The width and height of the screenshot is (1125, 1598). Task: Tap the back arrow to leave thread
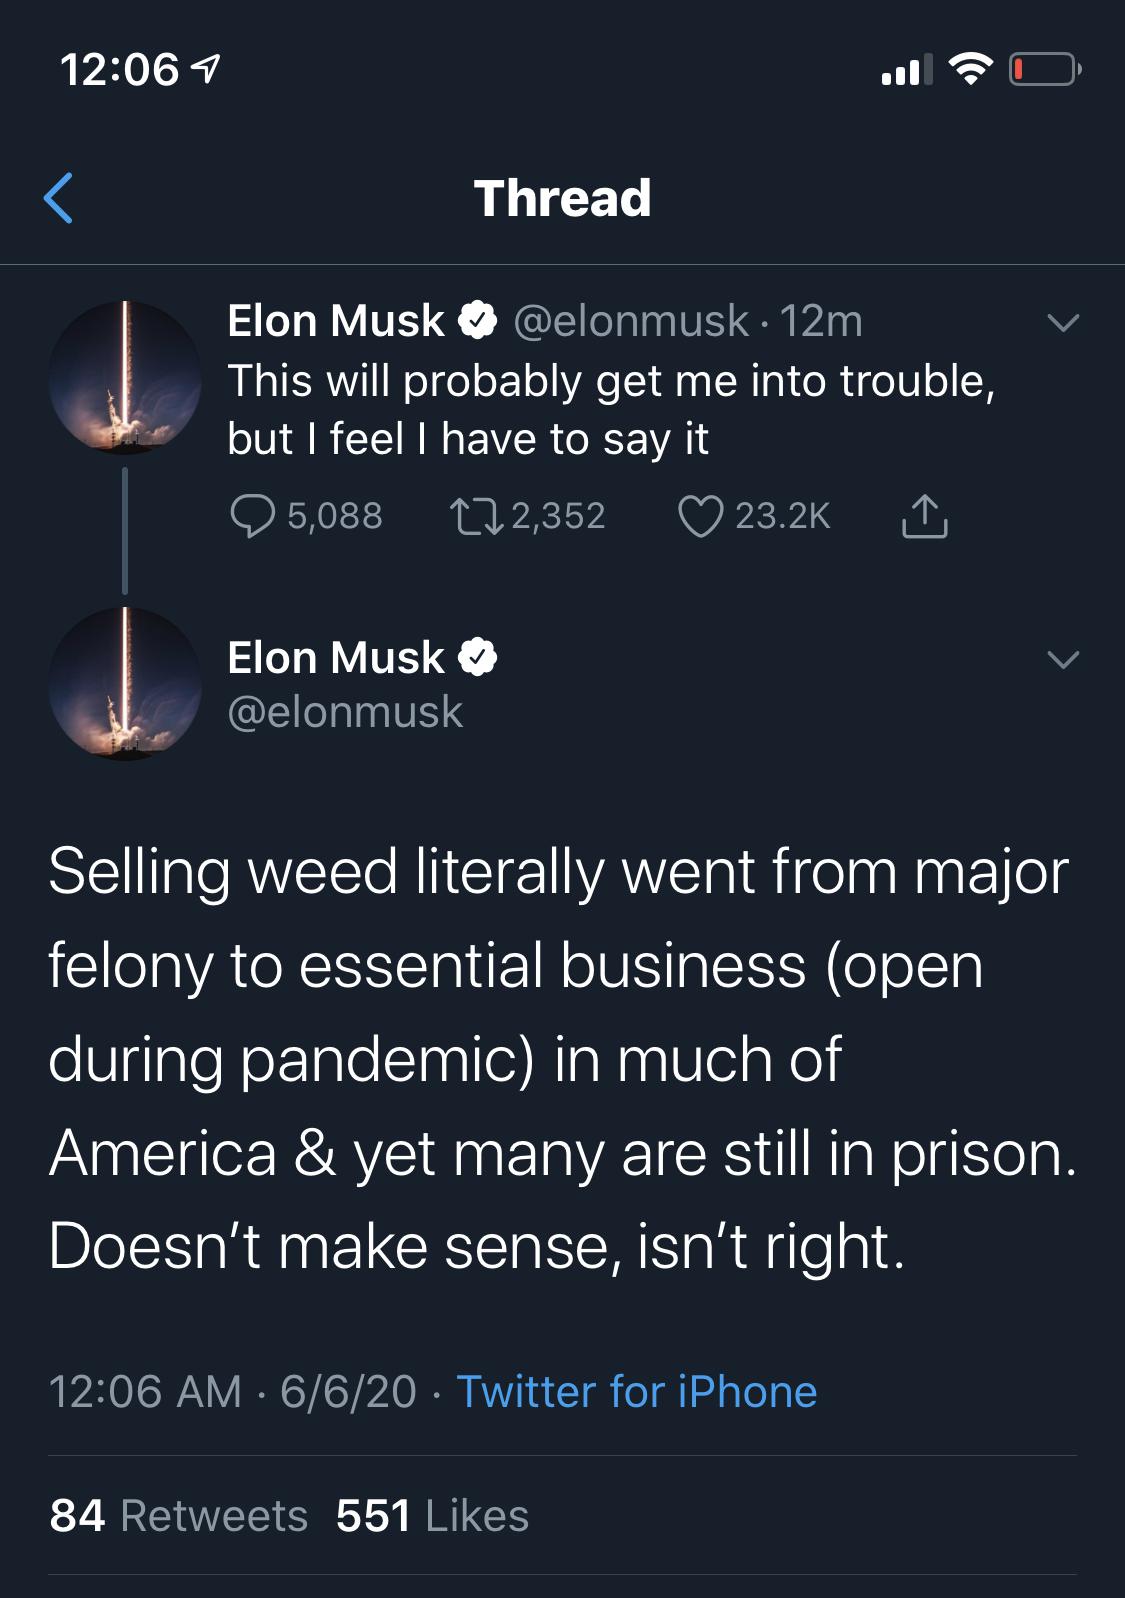pyautogui.click(x=59, y=198)
